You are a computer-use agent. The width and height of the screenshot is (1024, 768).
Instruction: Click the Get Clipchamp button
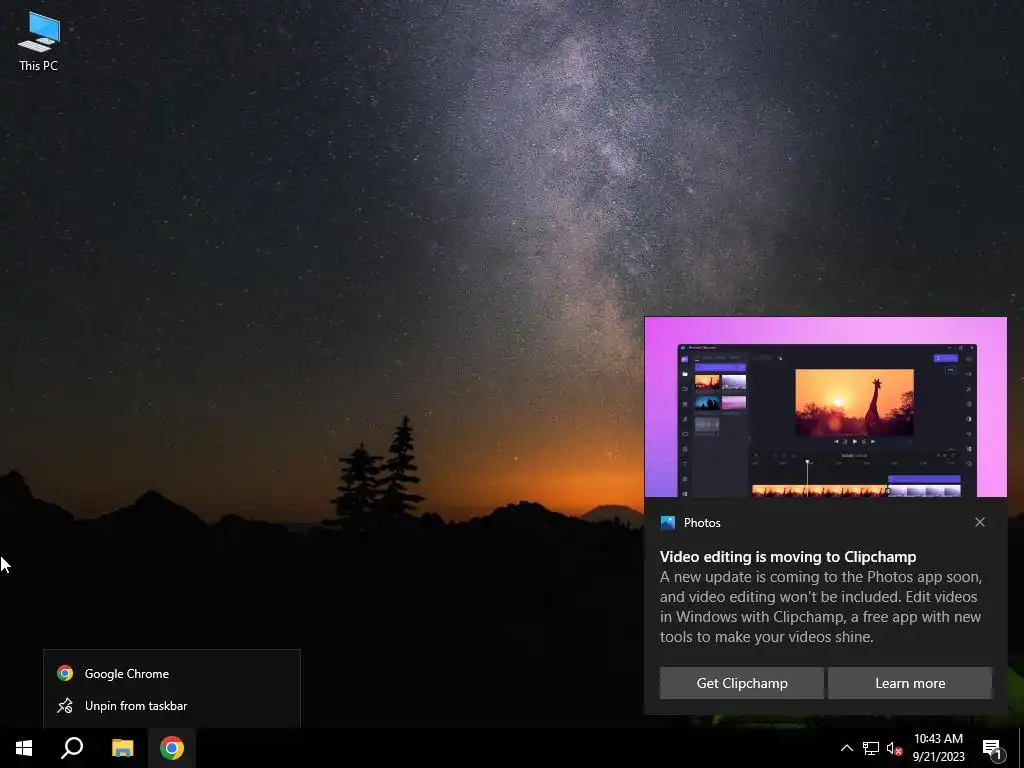click(742, 683)
